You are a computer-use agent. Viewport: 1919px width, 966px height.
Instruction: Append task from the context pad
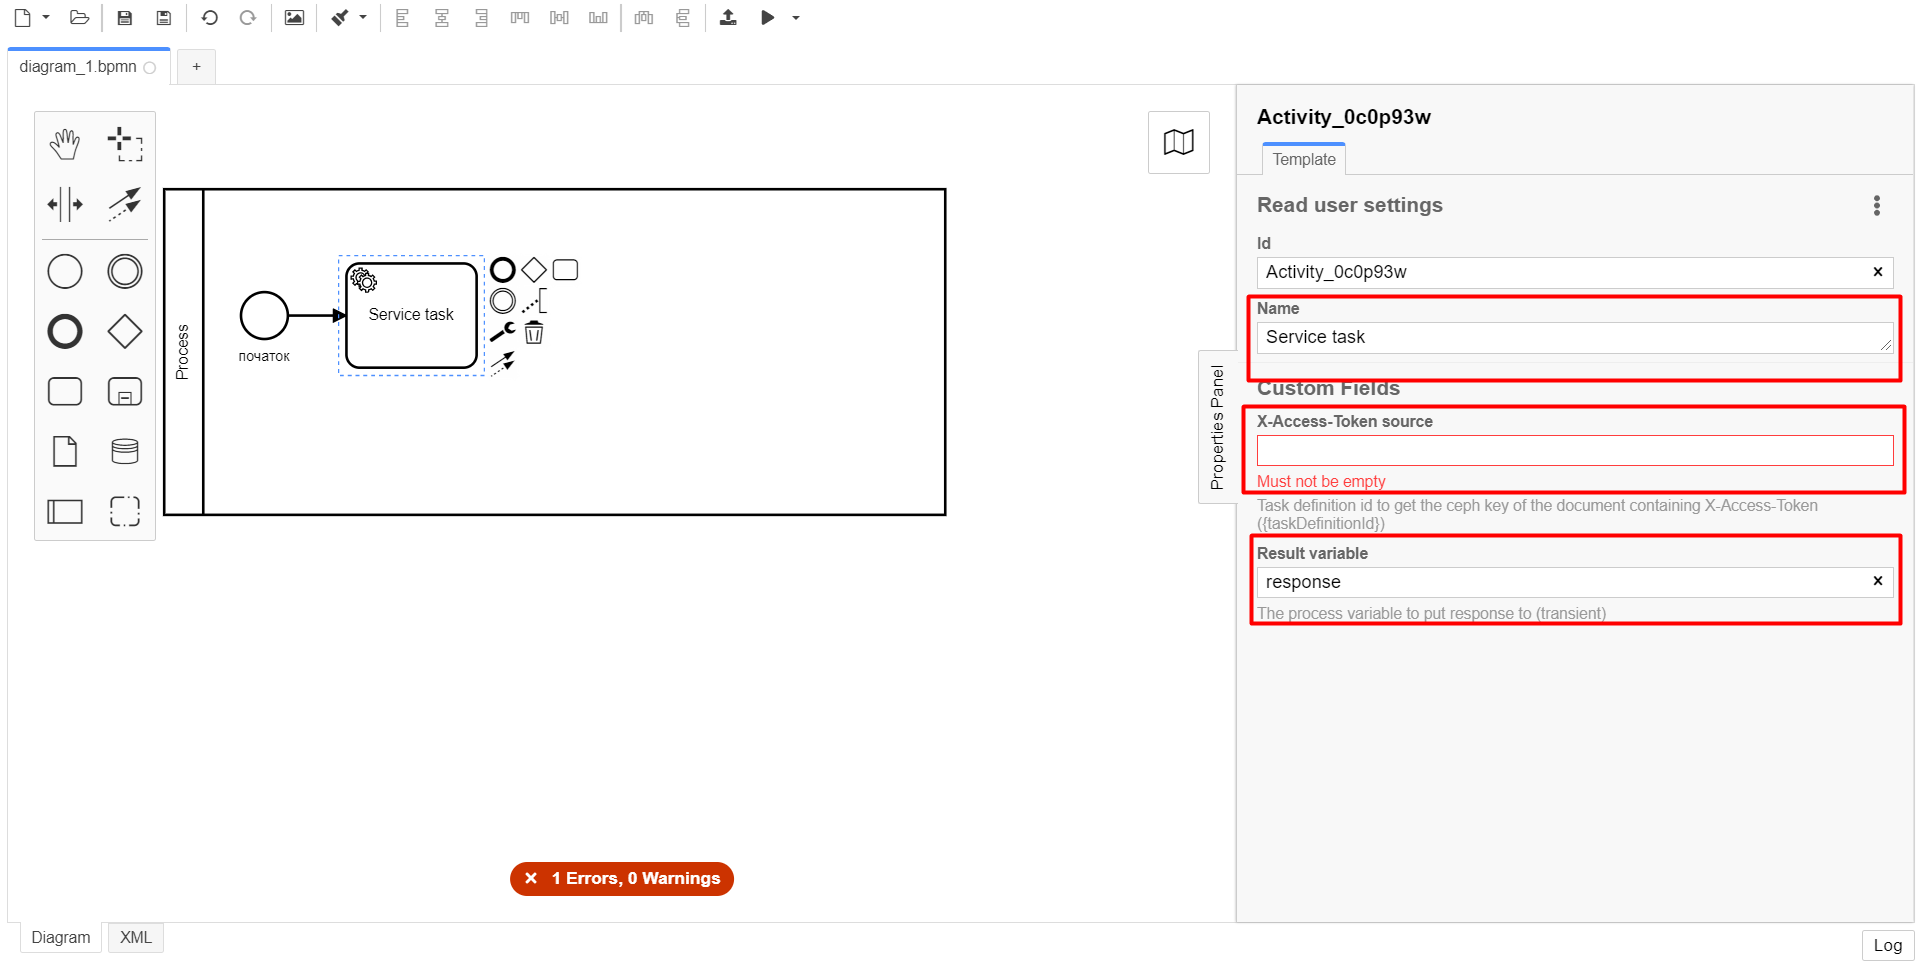[x=565, y=270]
